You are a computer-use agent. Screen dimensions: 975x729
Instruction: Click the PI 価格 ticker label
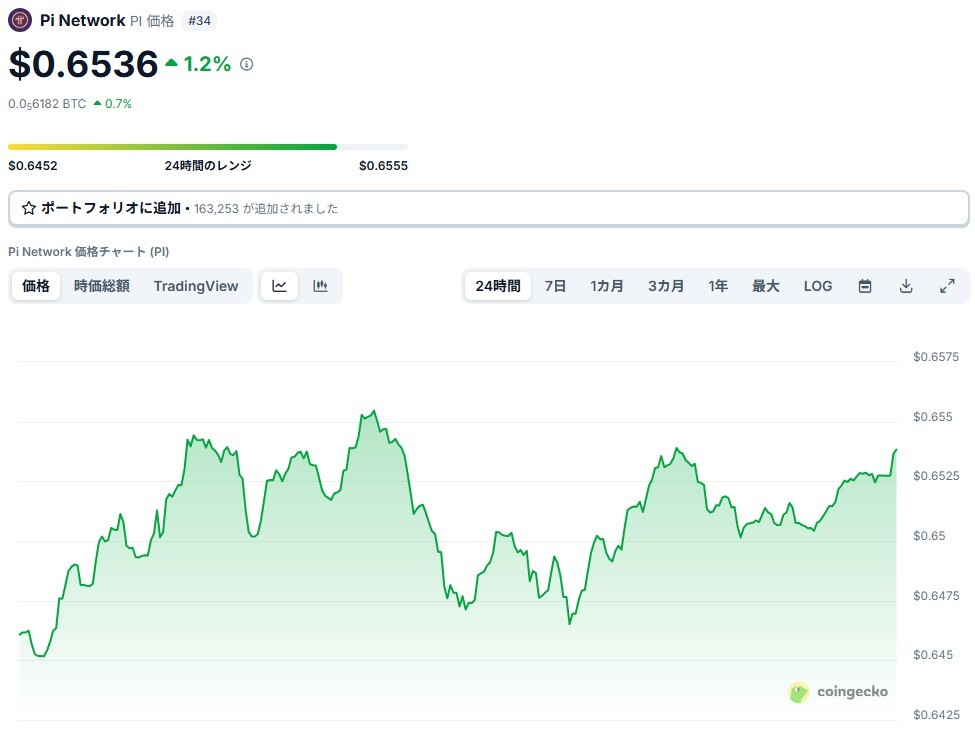click(x=152, y=21)
